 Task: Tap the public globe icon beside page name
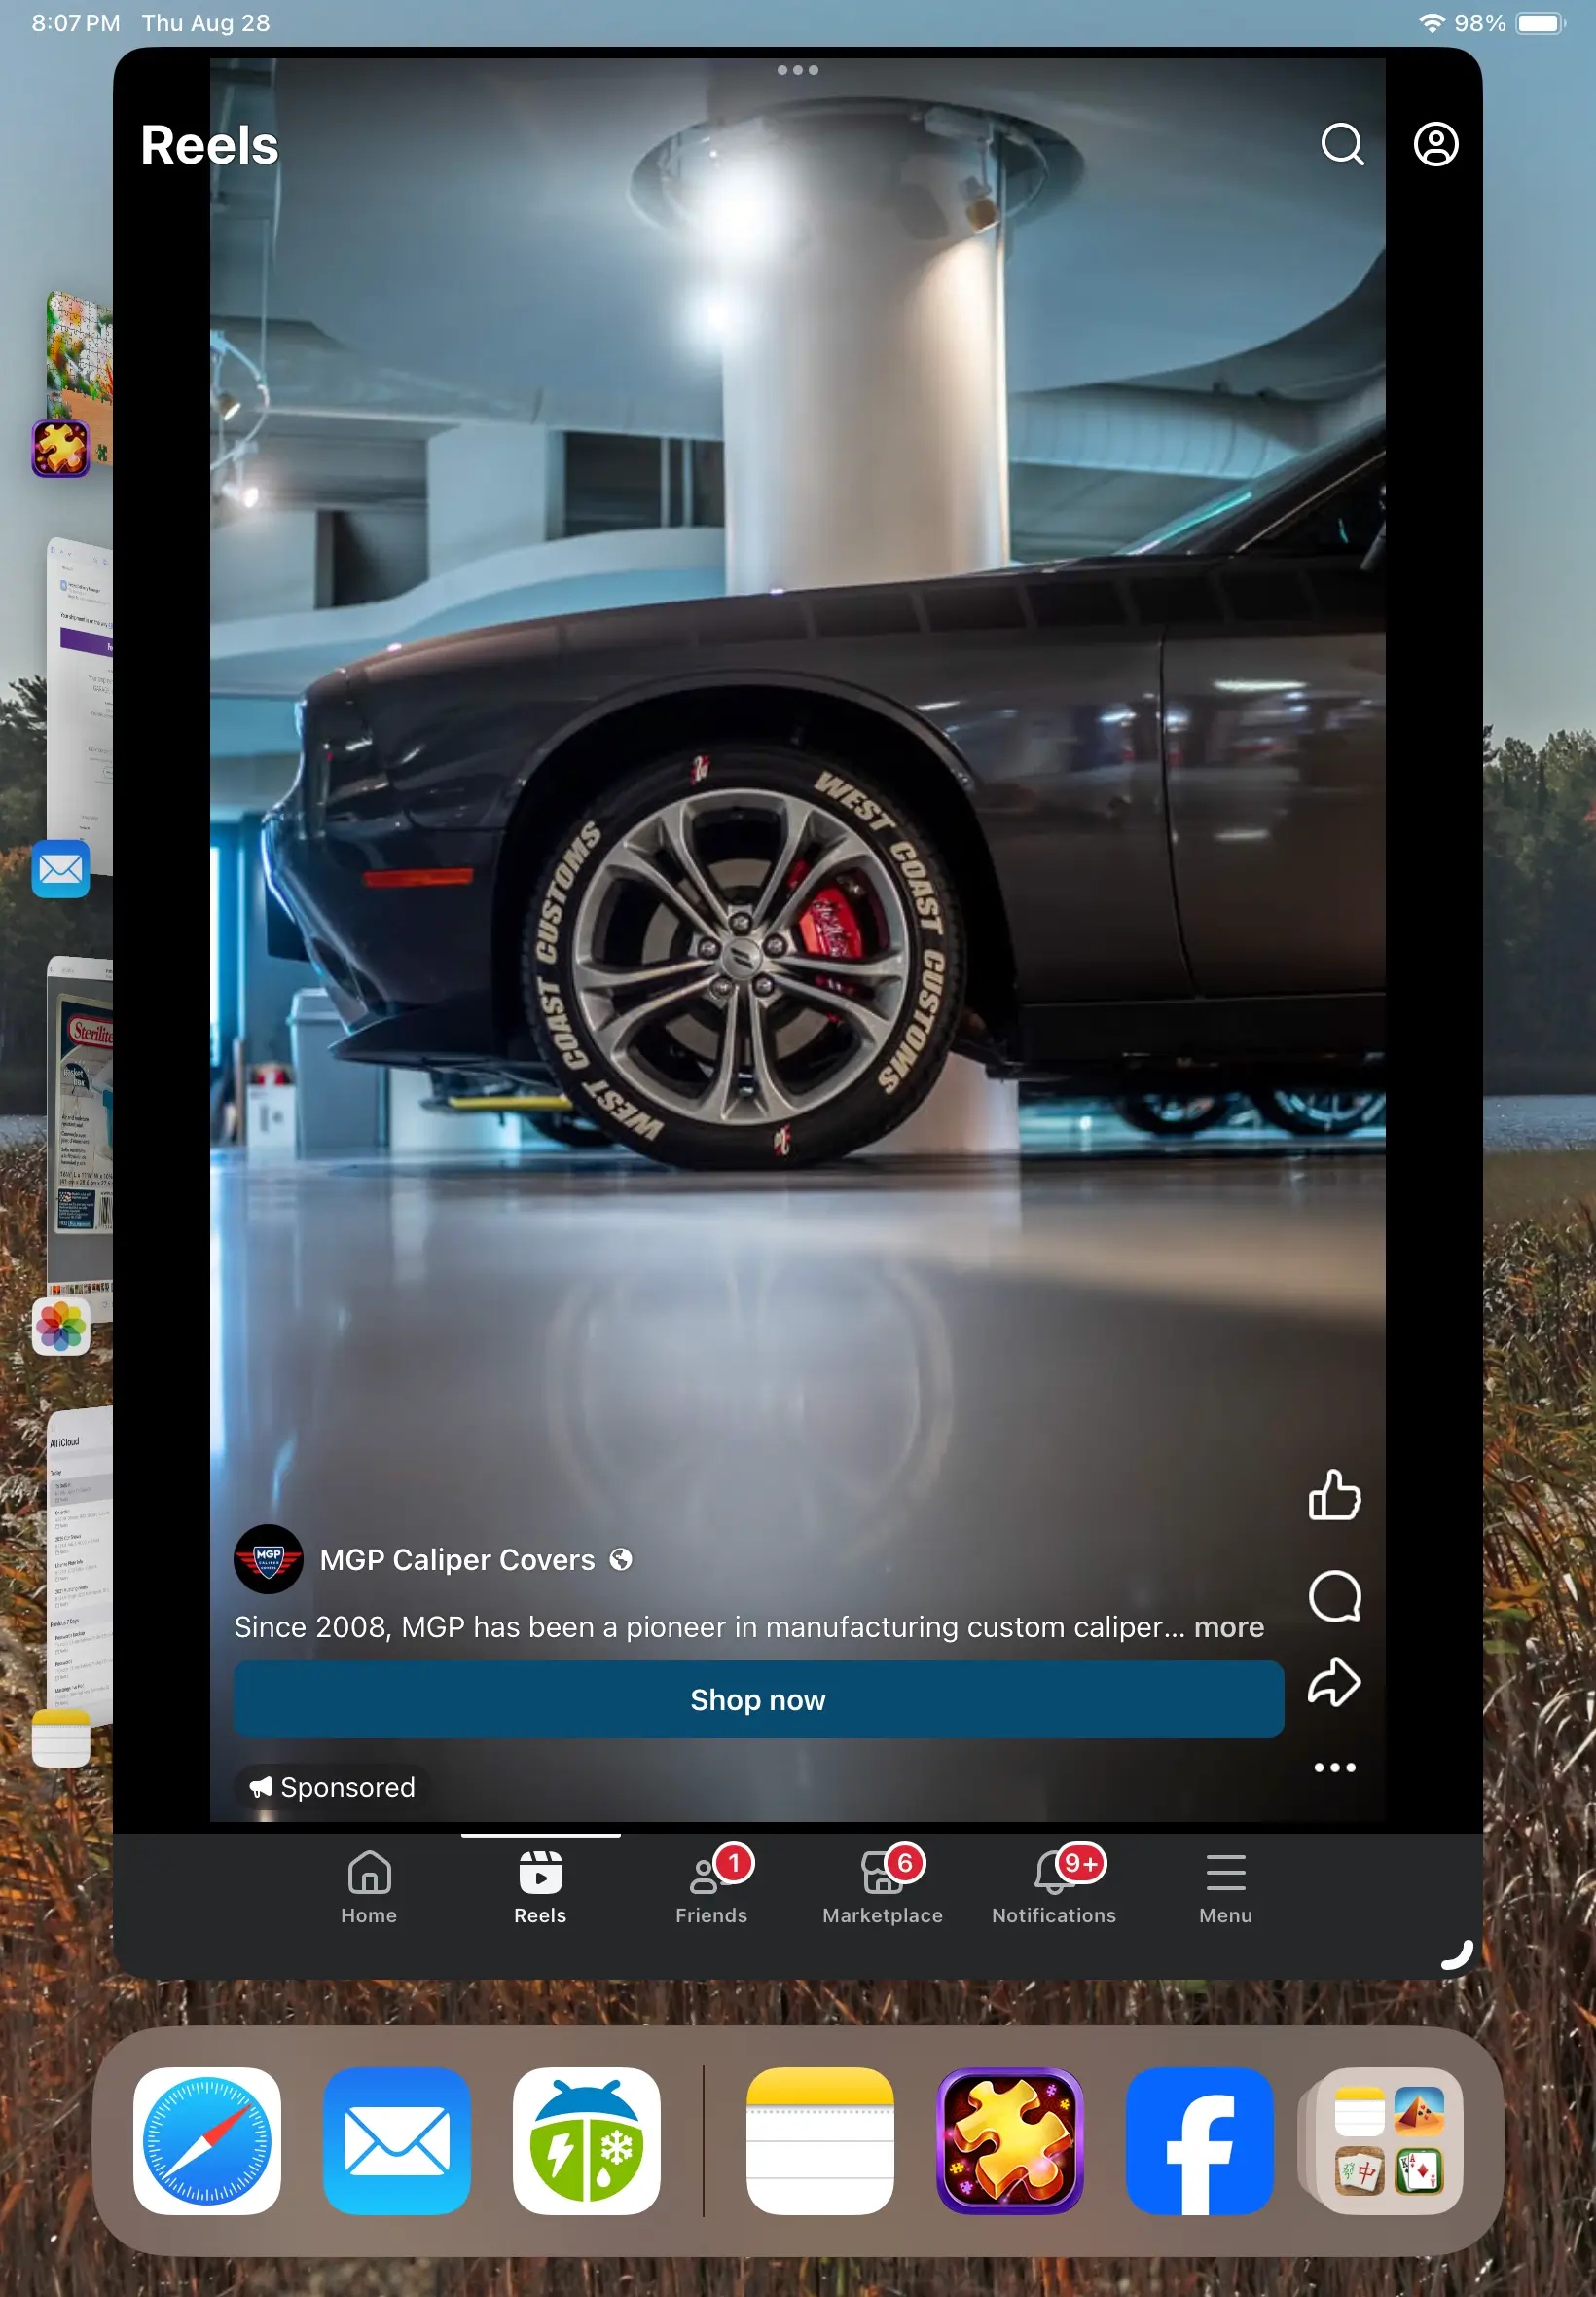coord(620,1559)
